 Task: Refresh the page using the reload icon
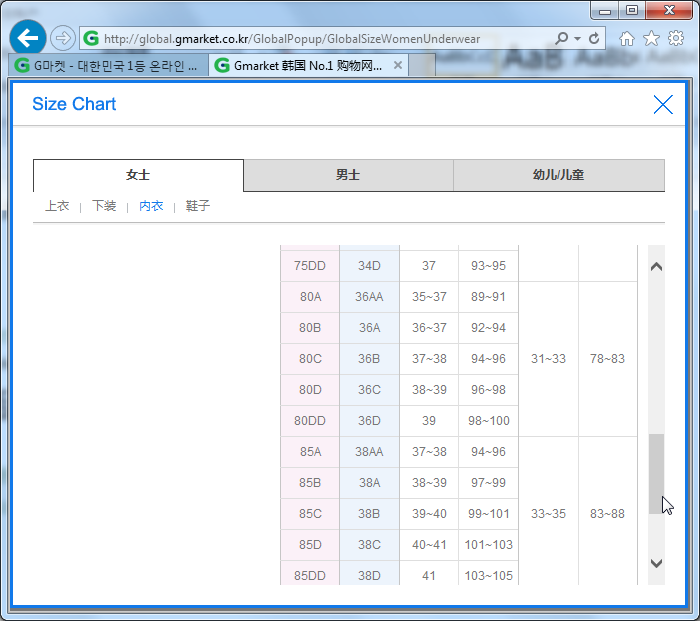tap(594, 39)
